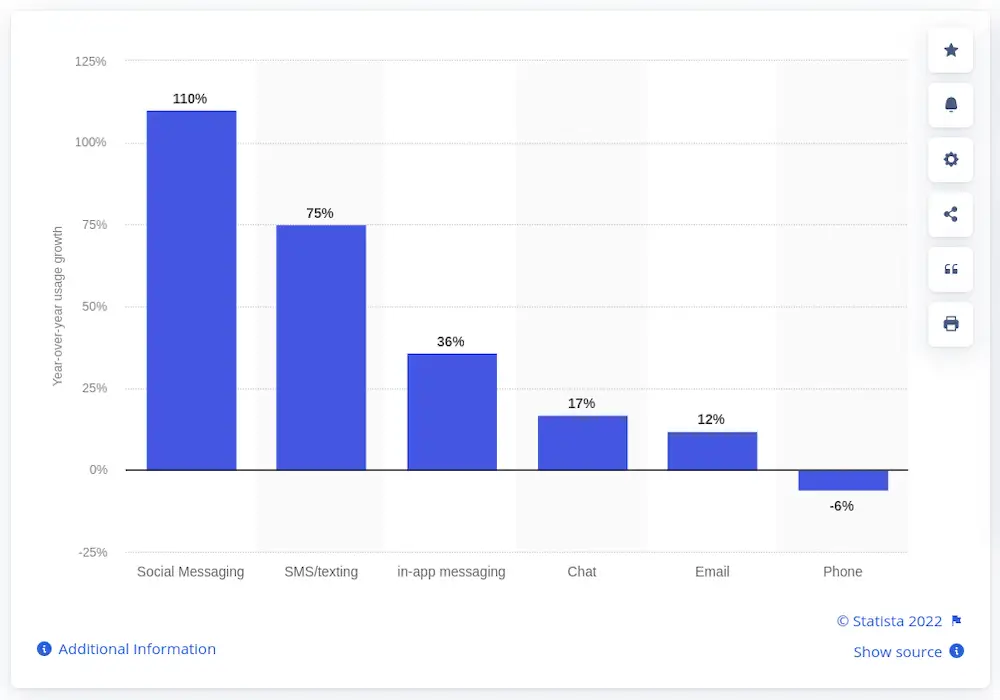Screen dimensions: 1000x700
Task: Select the SMS/texting 75% bar
Action: [x=321, y=347]
